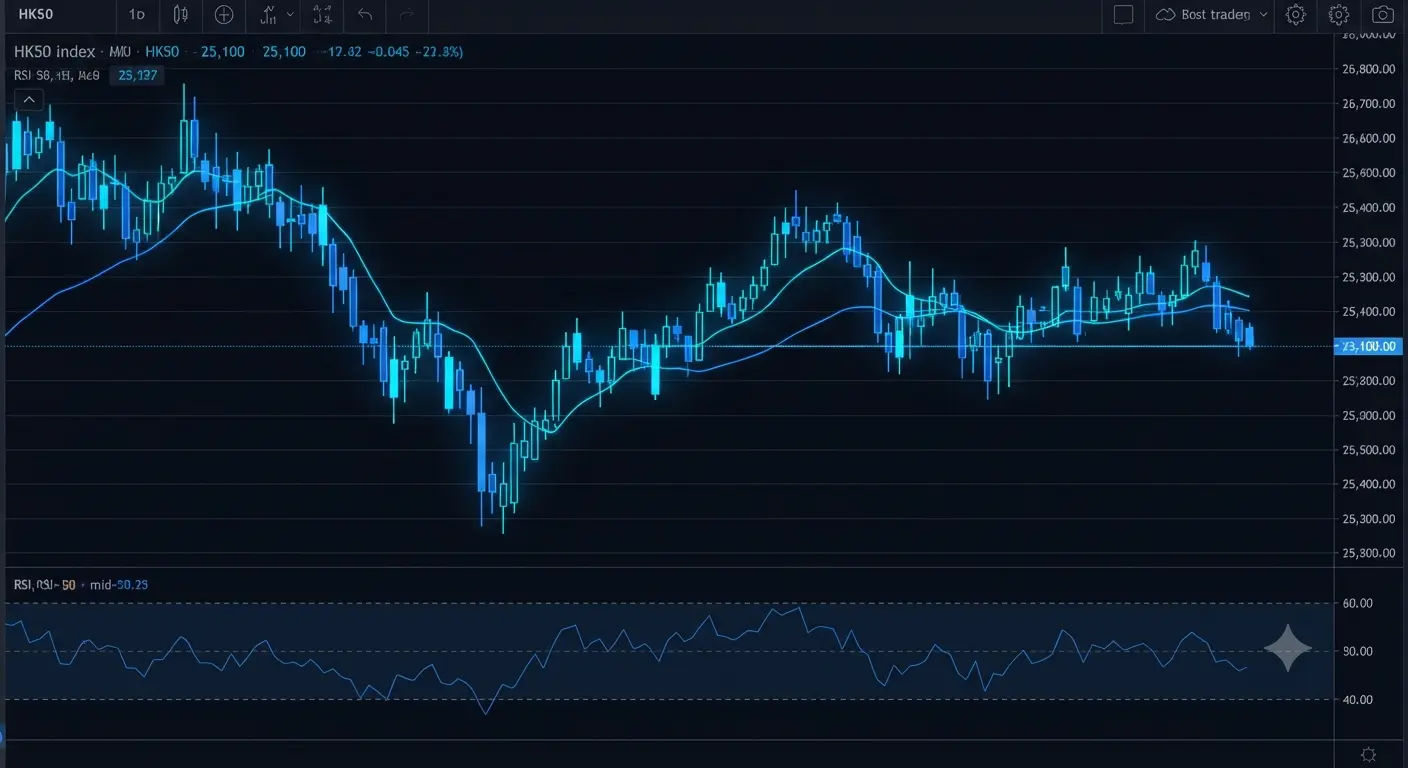Collapse the indicator legend with up chevron

tap(28, 99)
